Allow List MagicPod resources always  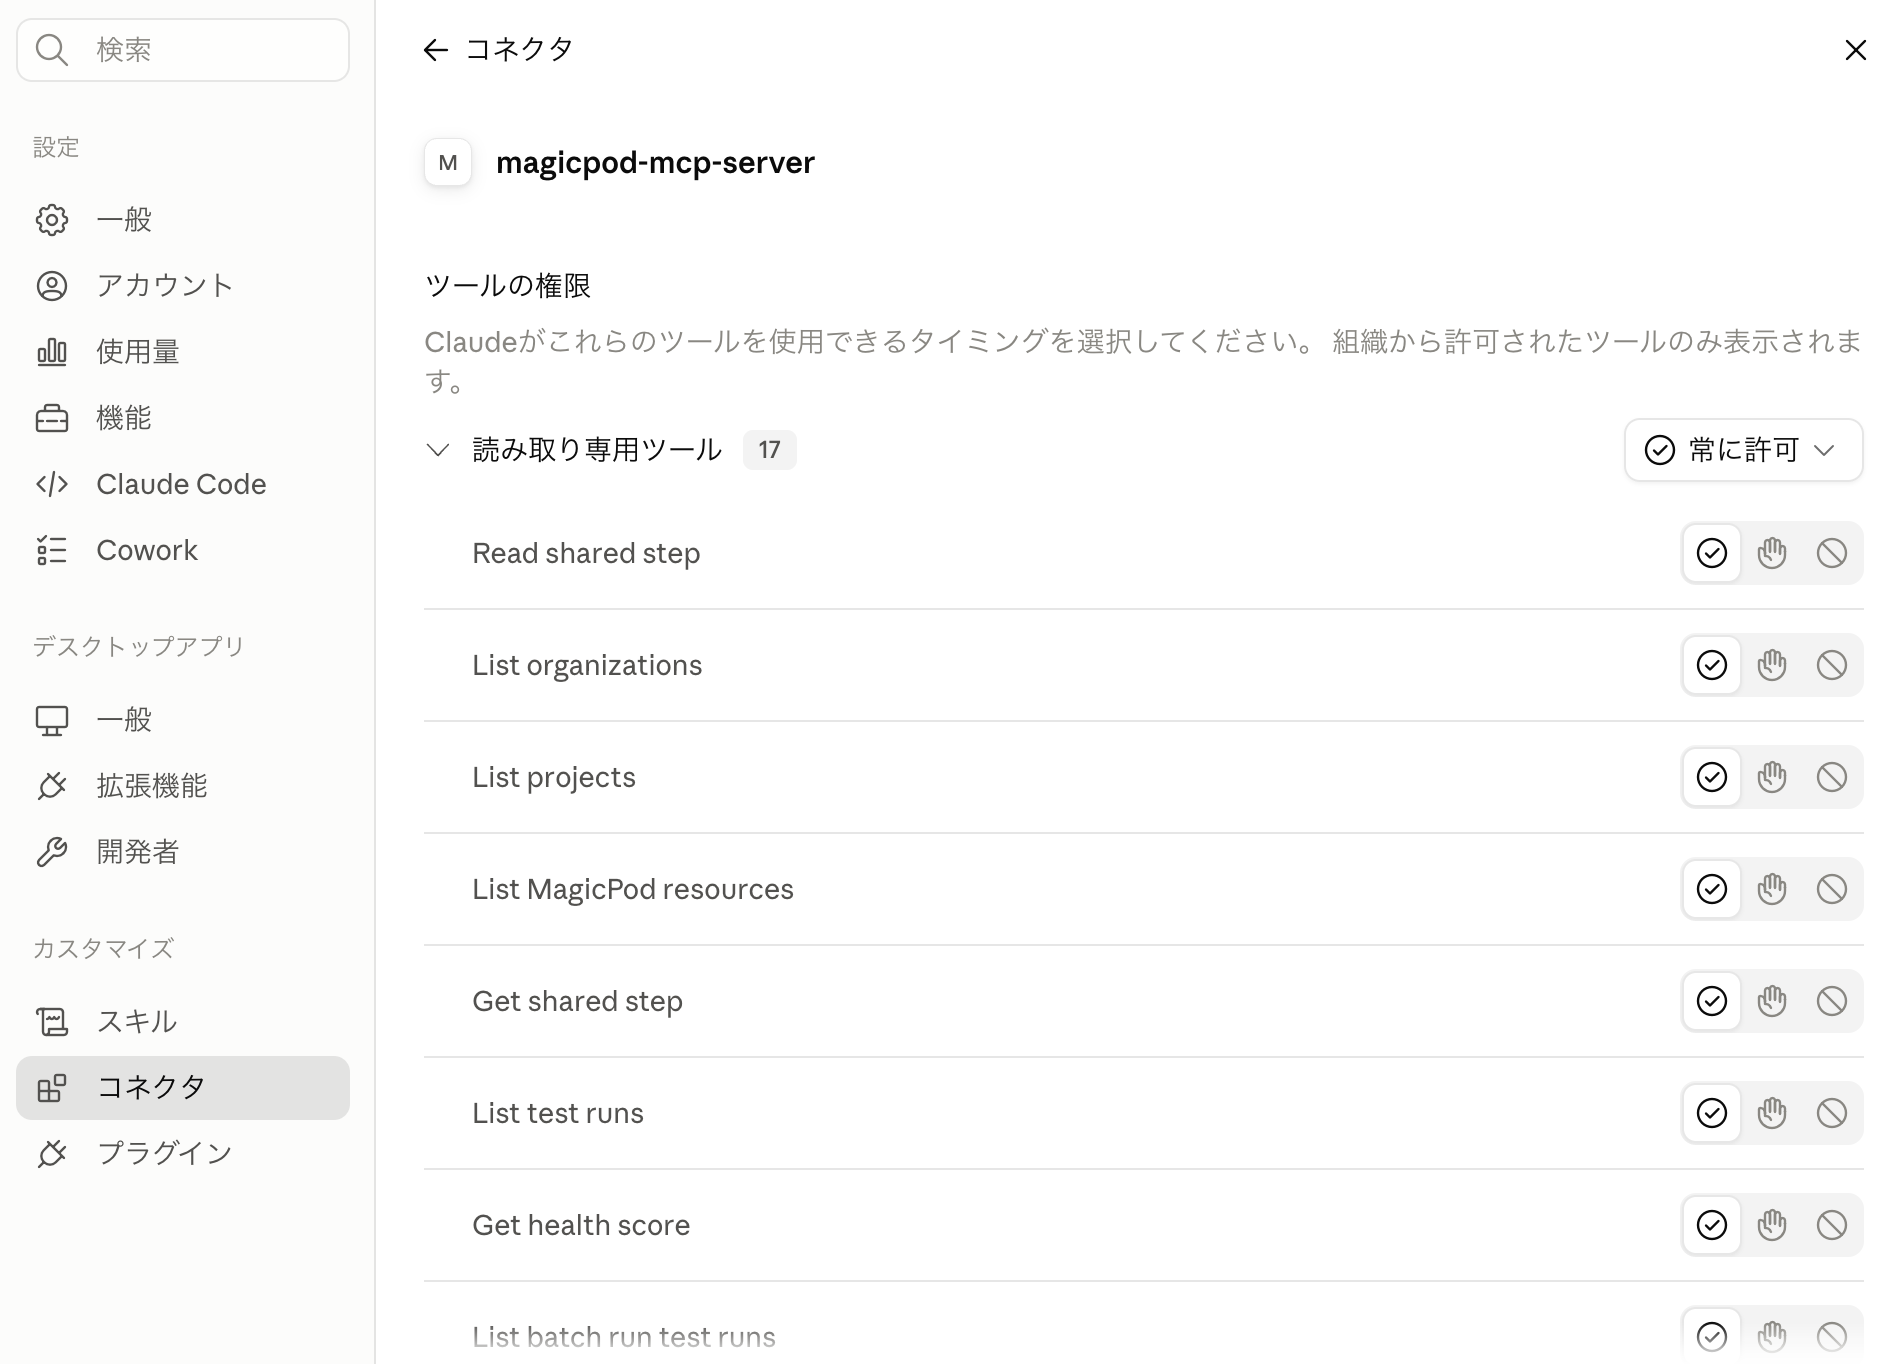tap(1712, 889)
